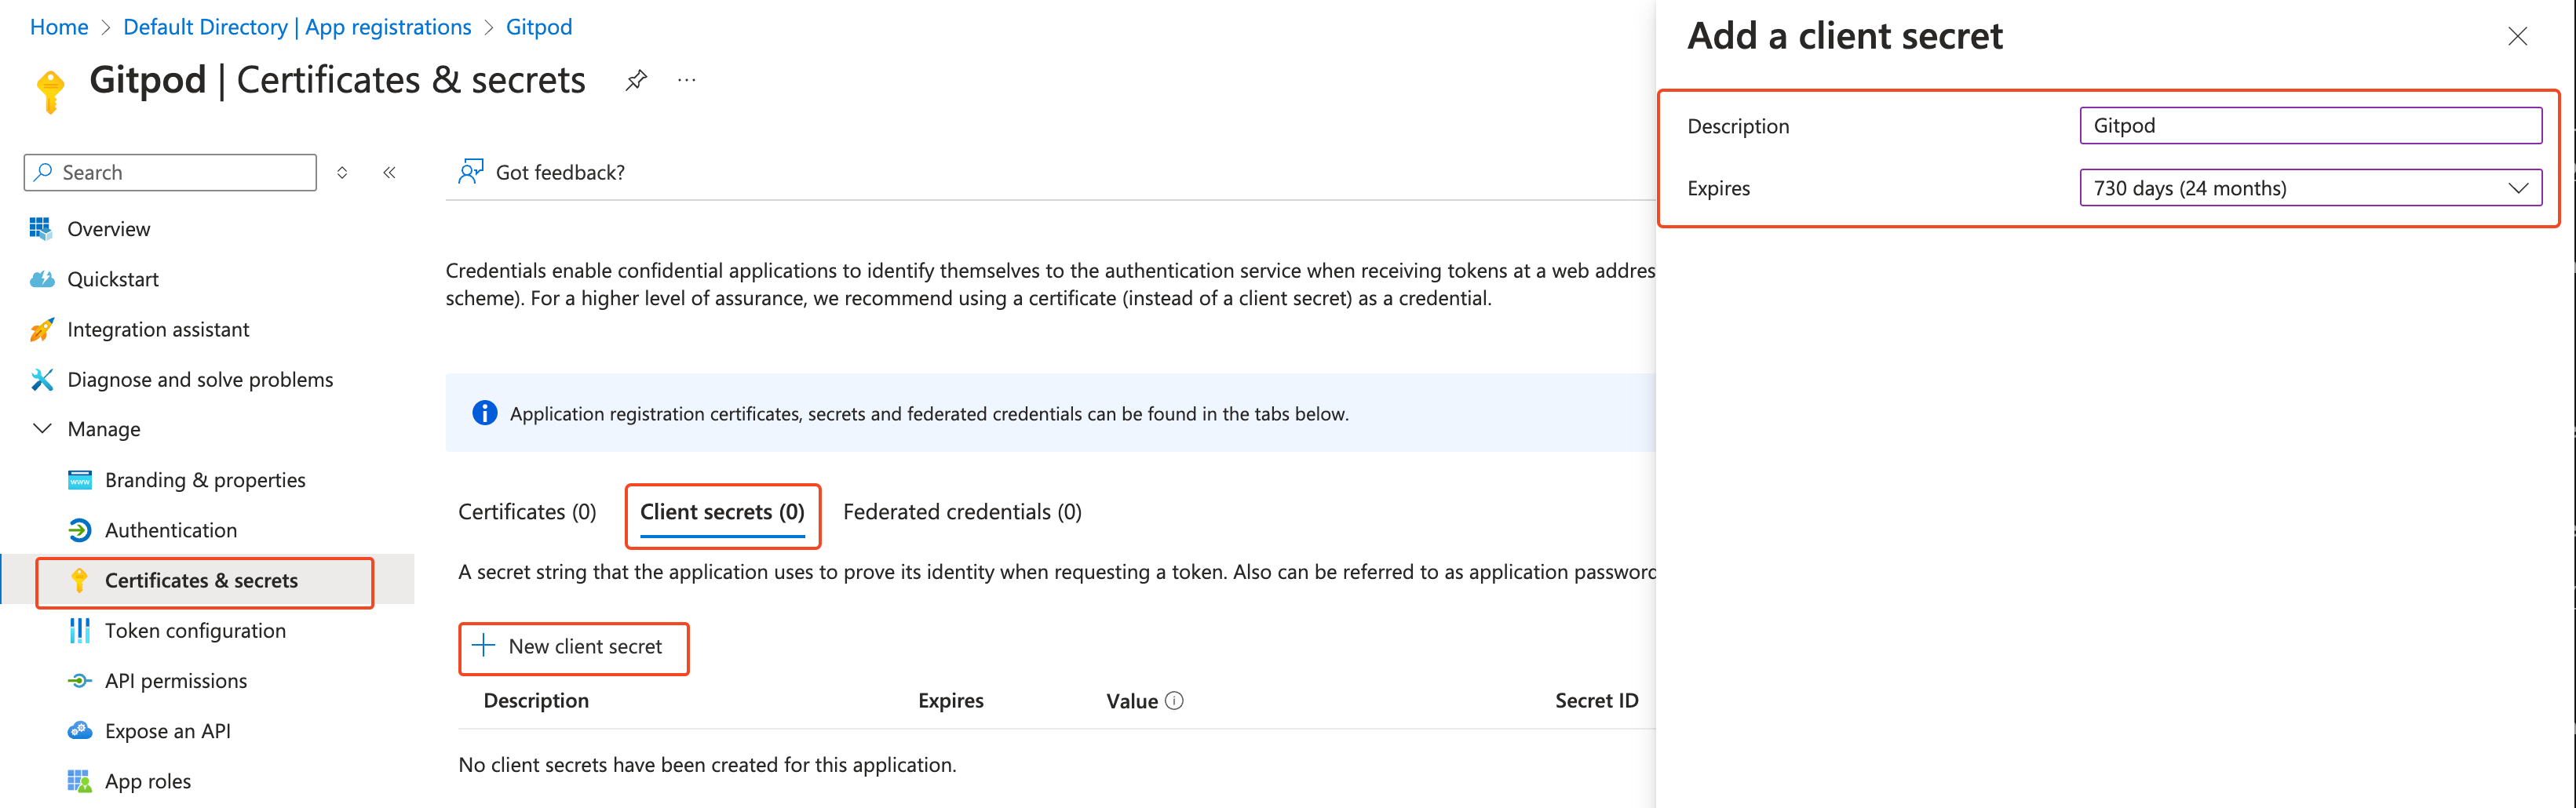Click the Manage section label

pyautogui.click(x=104, y=429)
